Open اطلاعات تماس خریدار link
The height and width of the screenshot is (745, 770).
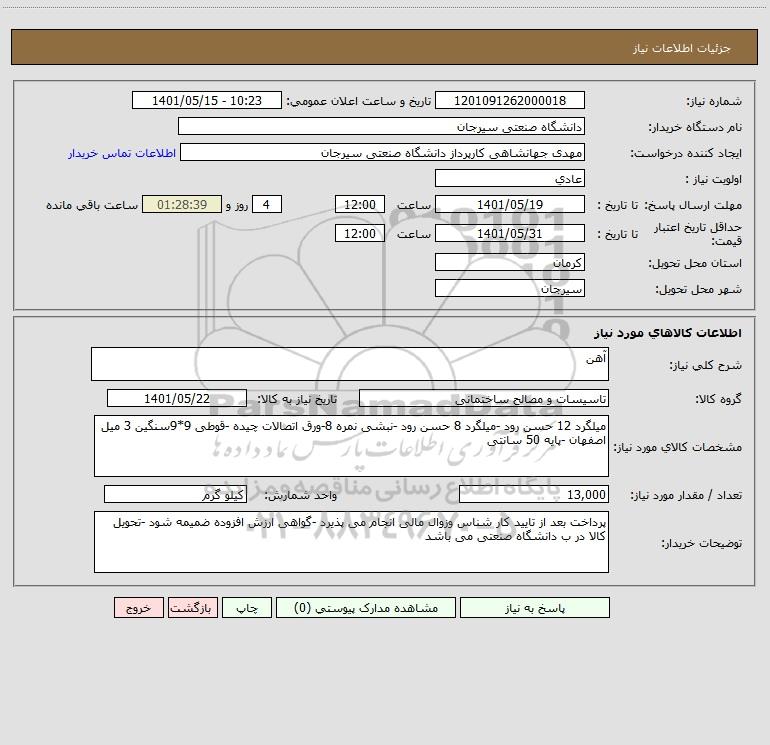[x=122, y=153]
